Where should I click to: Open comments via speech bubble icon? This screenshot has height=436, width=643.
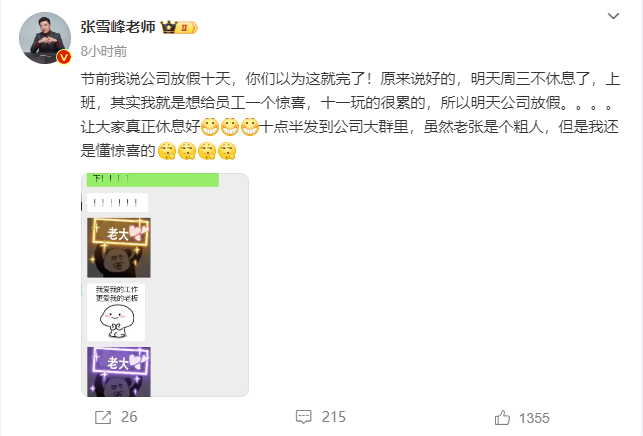[303, 417]
